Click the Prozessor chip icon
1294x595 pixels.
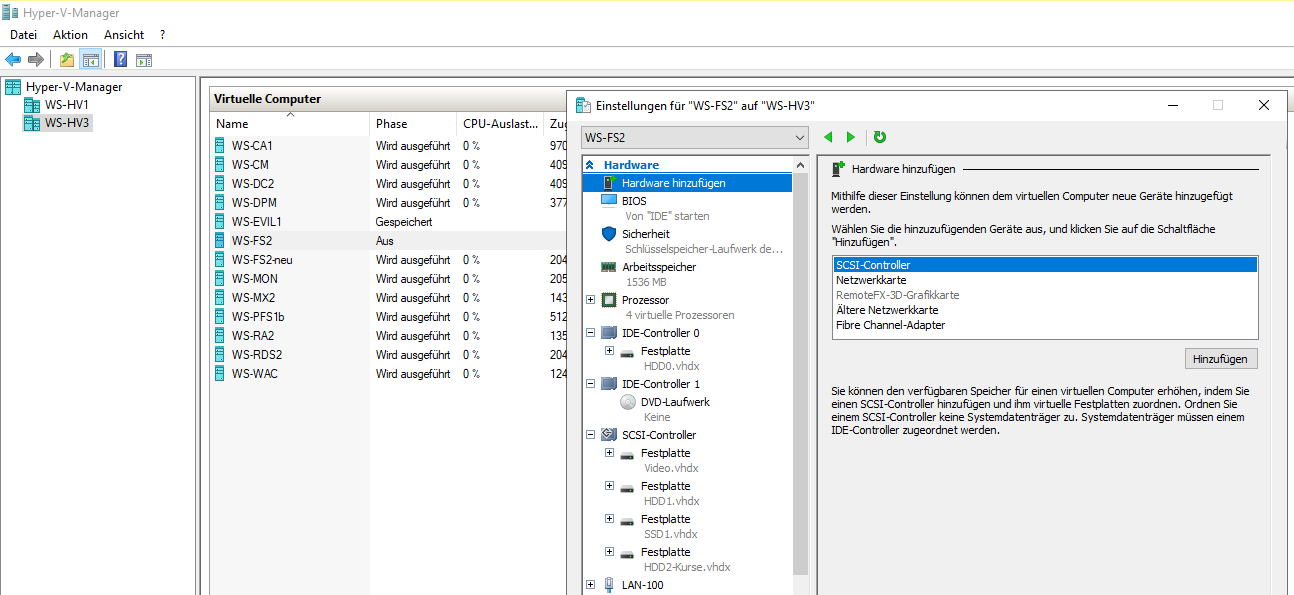click(x=609, y=300)
